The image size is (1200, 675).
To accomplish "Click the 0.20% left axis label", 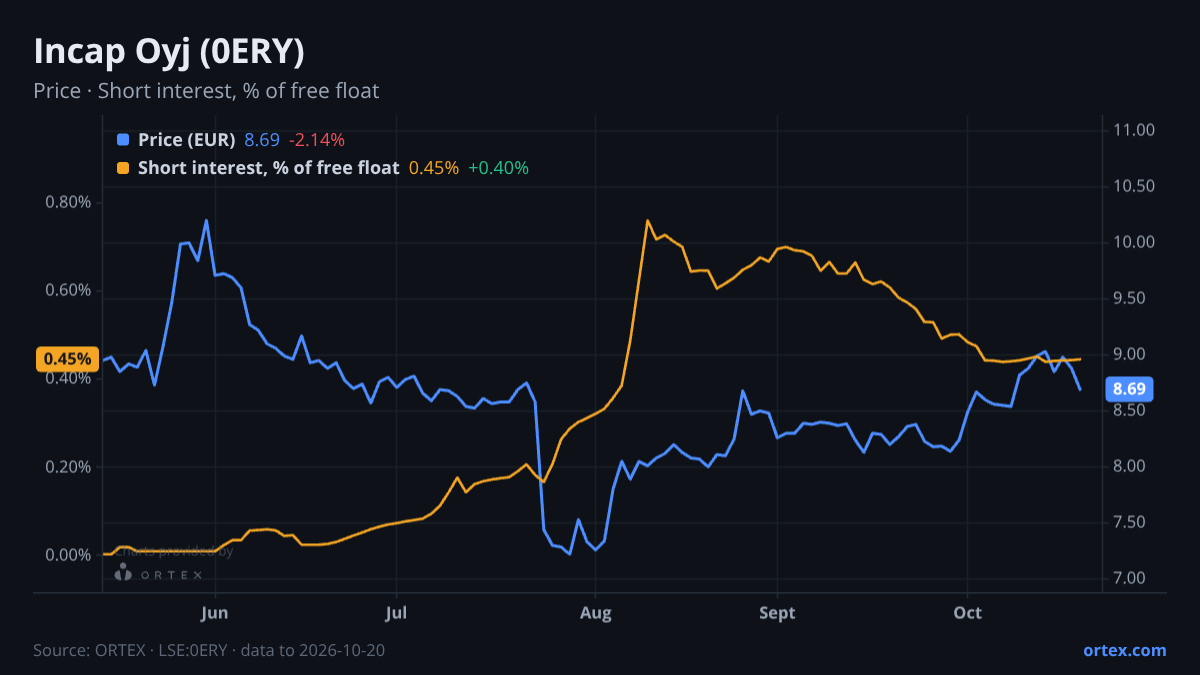I will [68, 467].
